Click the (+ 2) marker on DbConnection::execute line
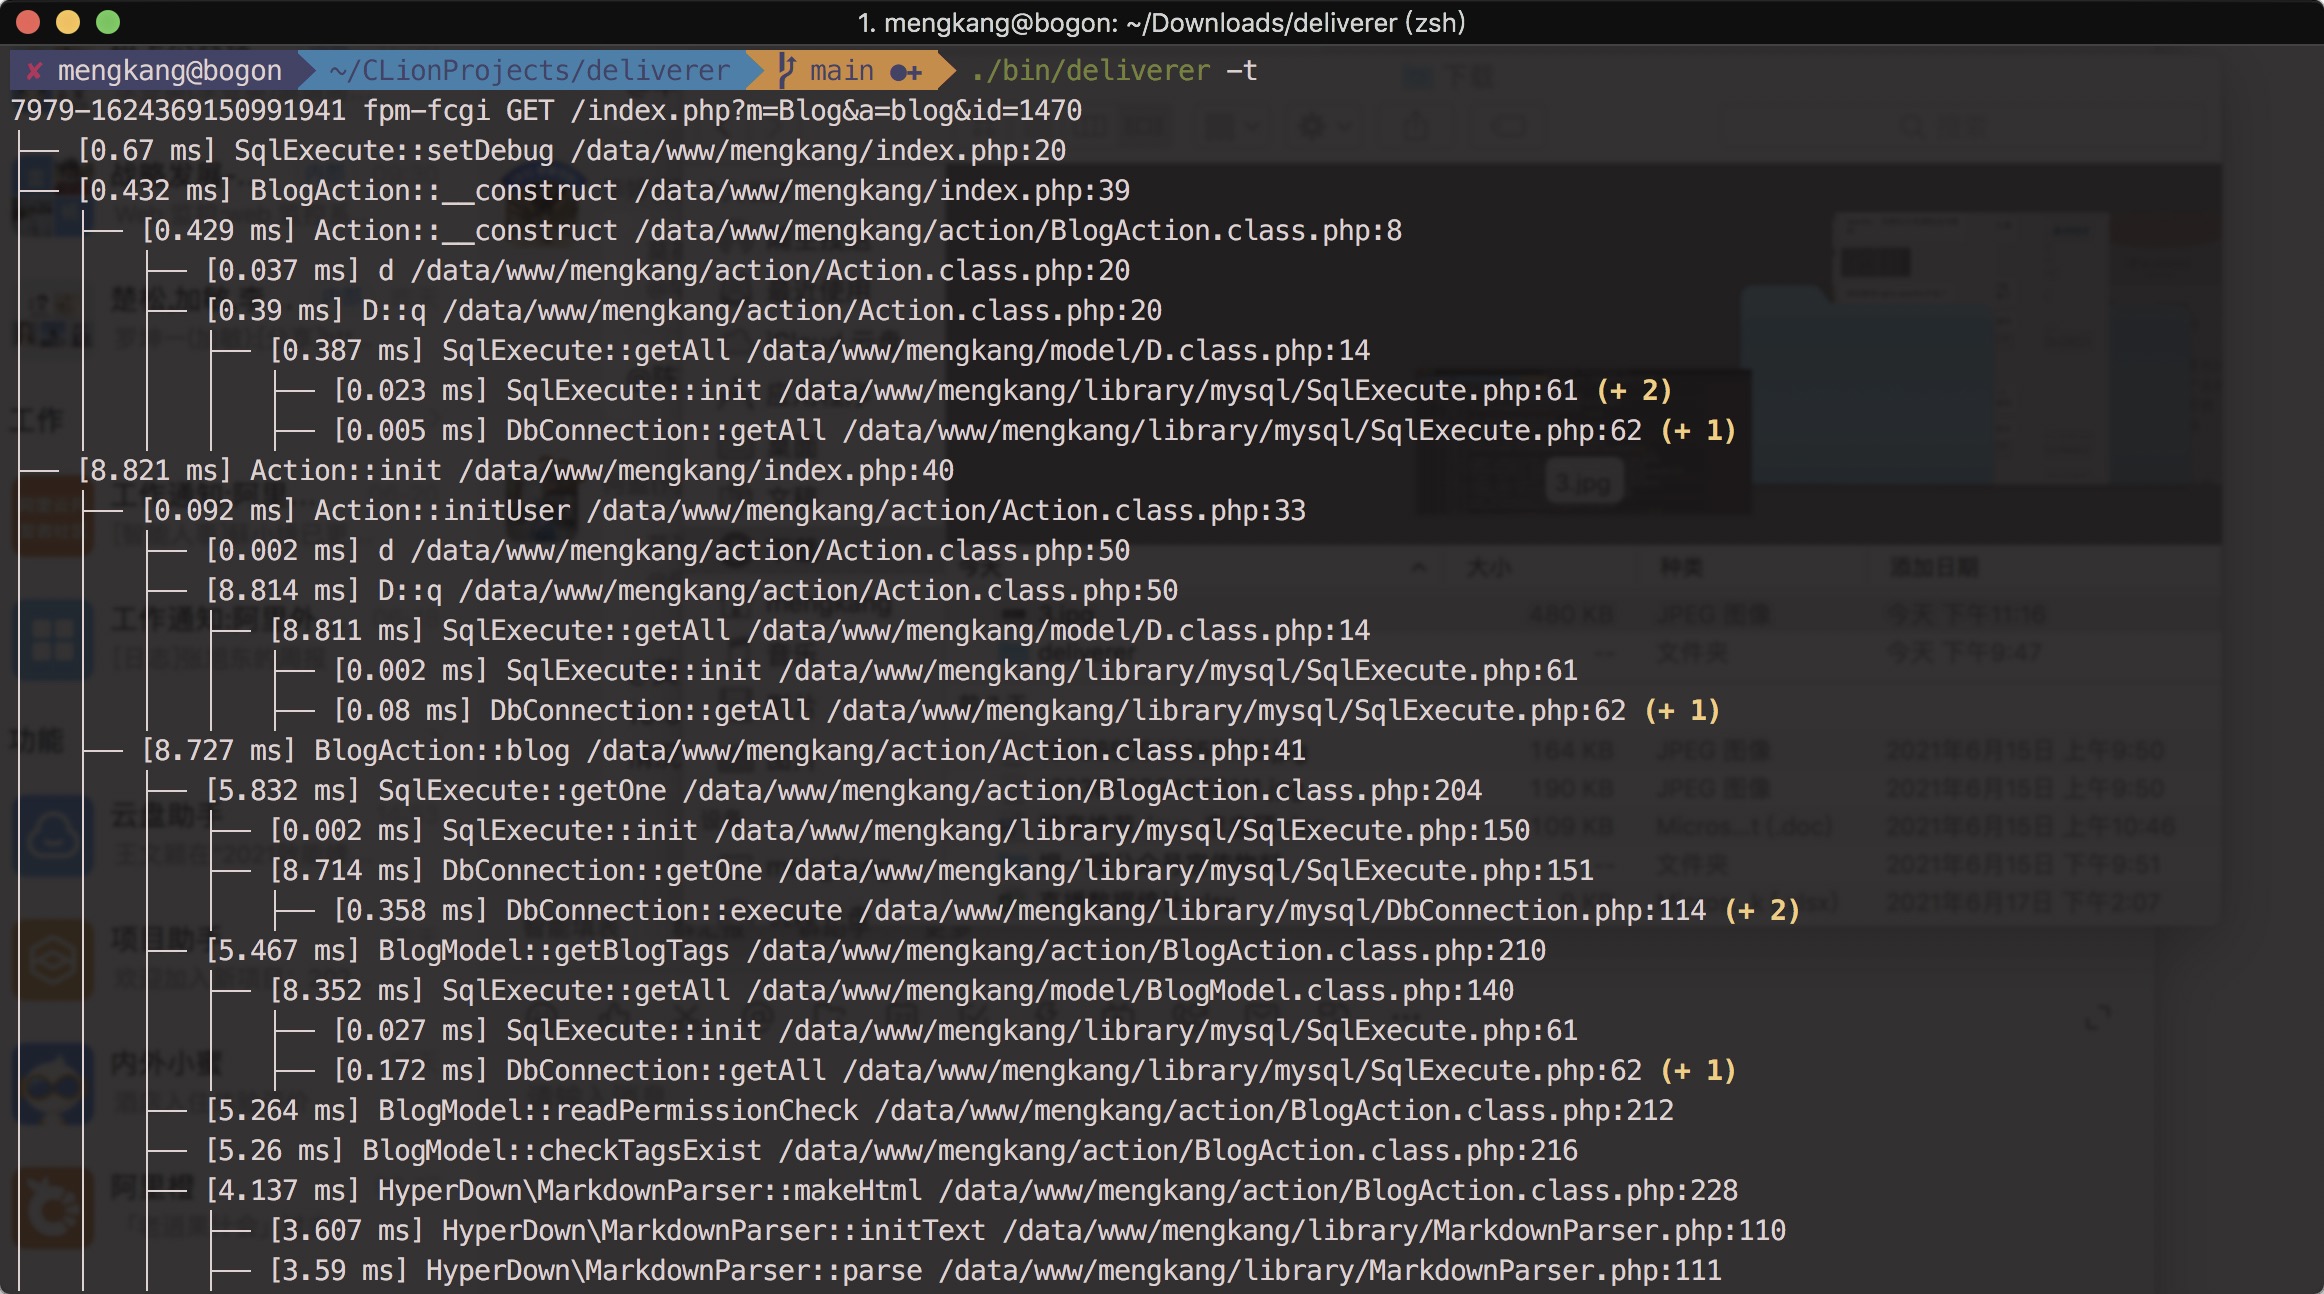The height and width of the screenshot is (1294, 2324). click(1762, 911)
